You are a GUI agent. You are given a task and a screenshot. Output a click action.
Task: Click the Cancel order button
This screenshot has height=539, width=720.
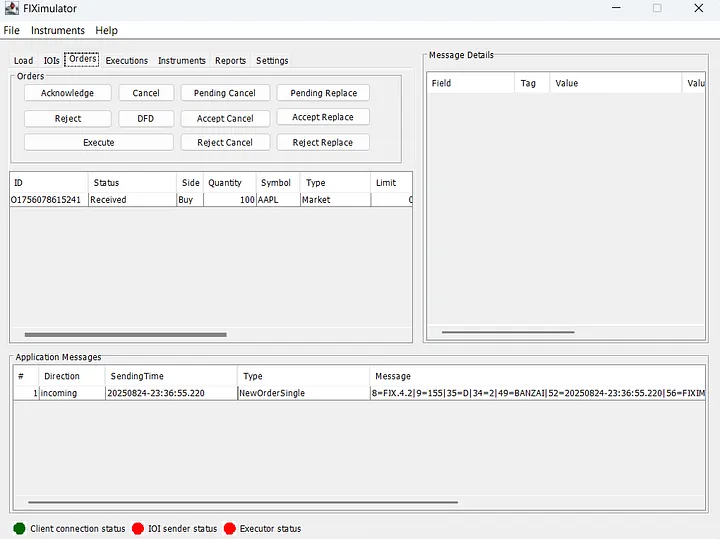146,93
